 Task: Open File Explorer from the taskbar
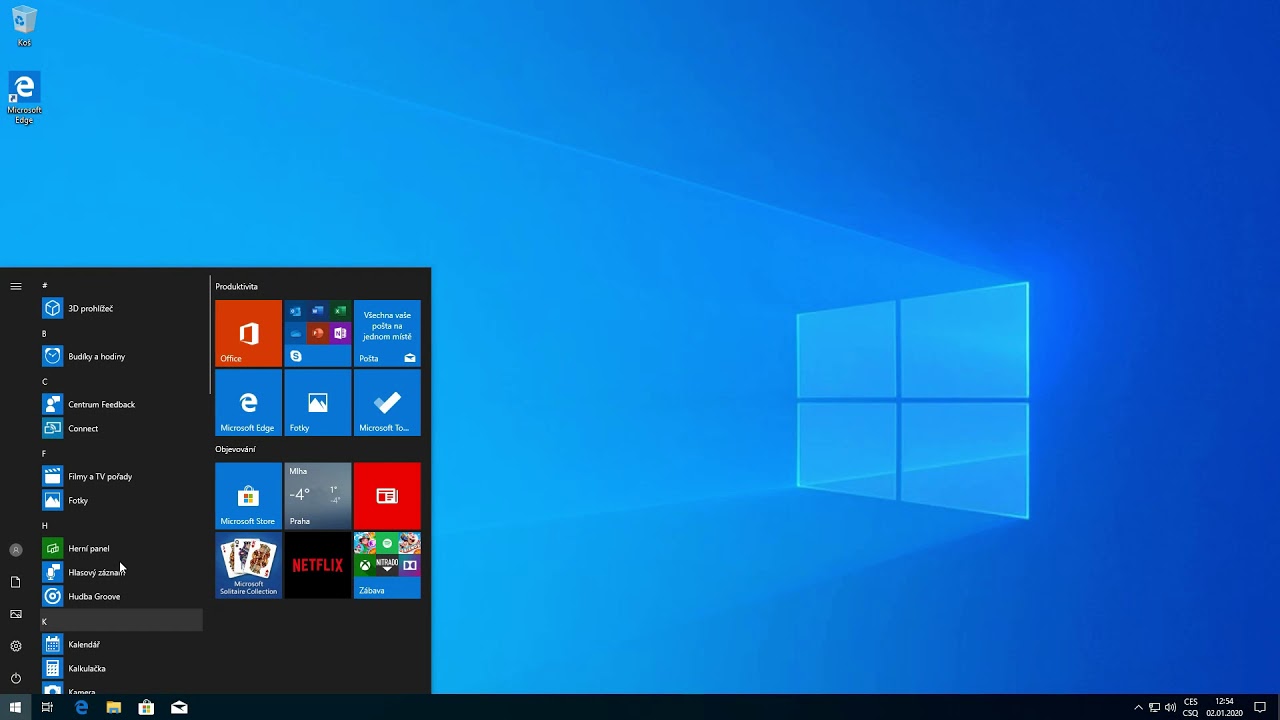pos(114,707)
